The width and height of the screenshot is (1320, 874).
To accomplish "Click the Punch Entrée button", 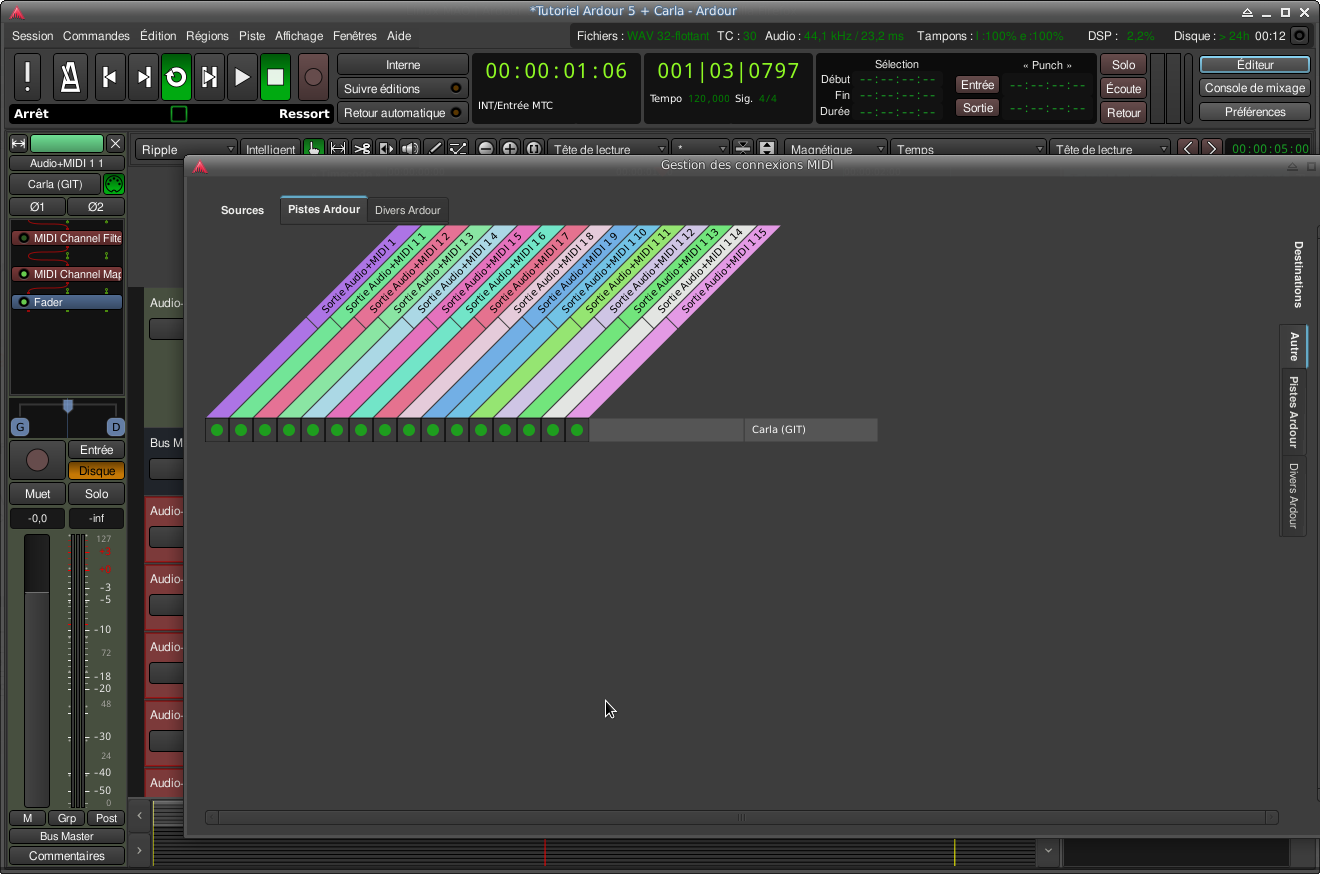I will coord(978,85).
